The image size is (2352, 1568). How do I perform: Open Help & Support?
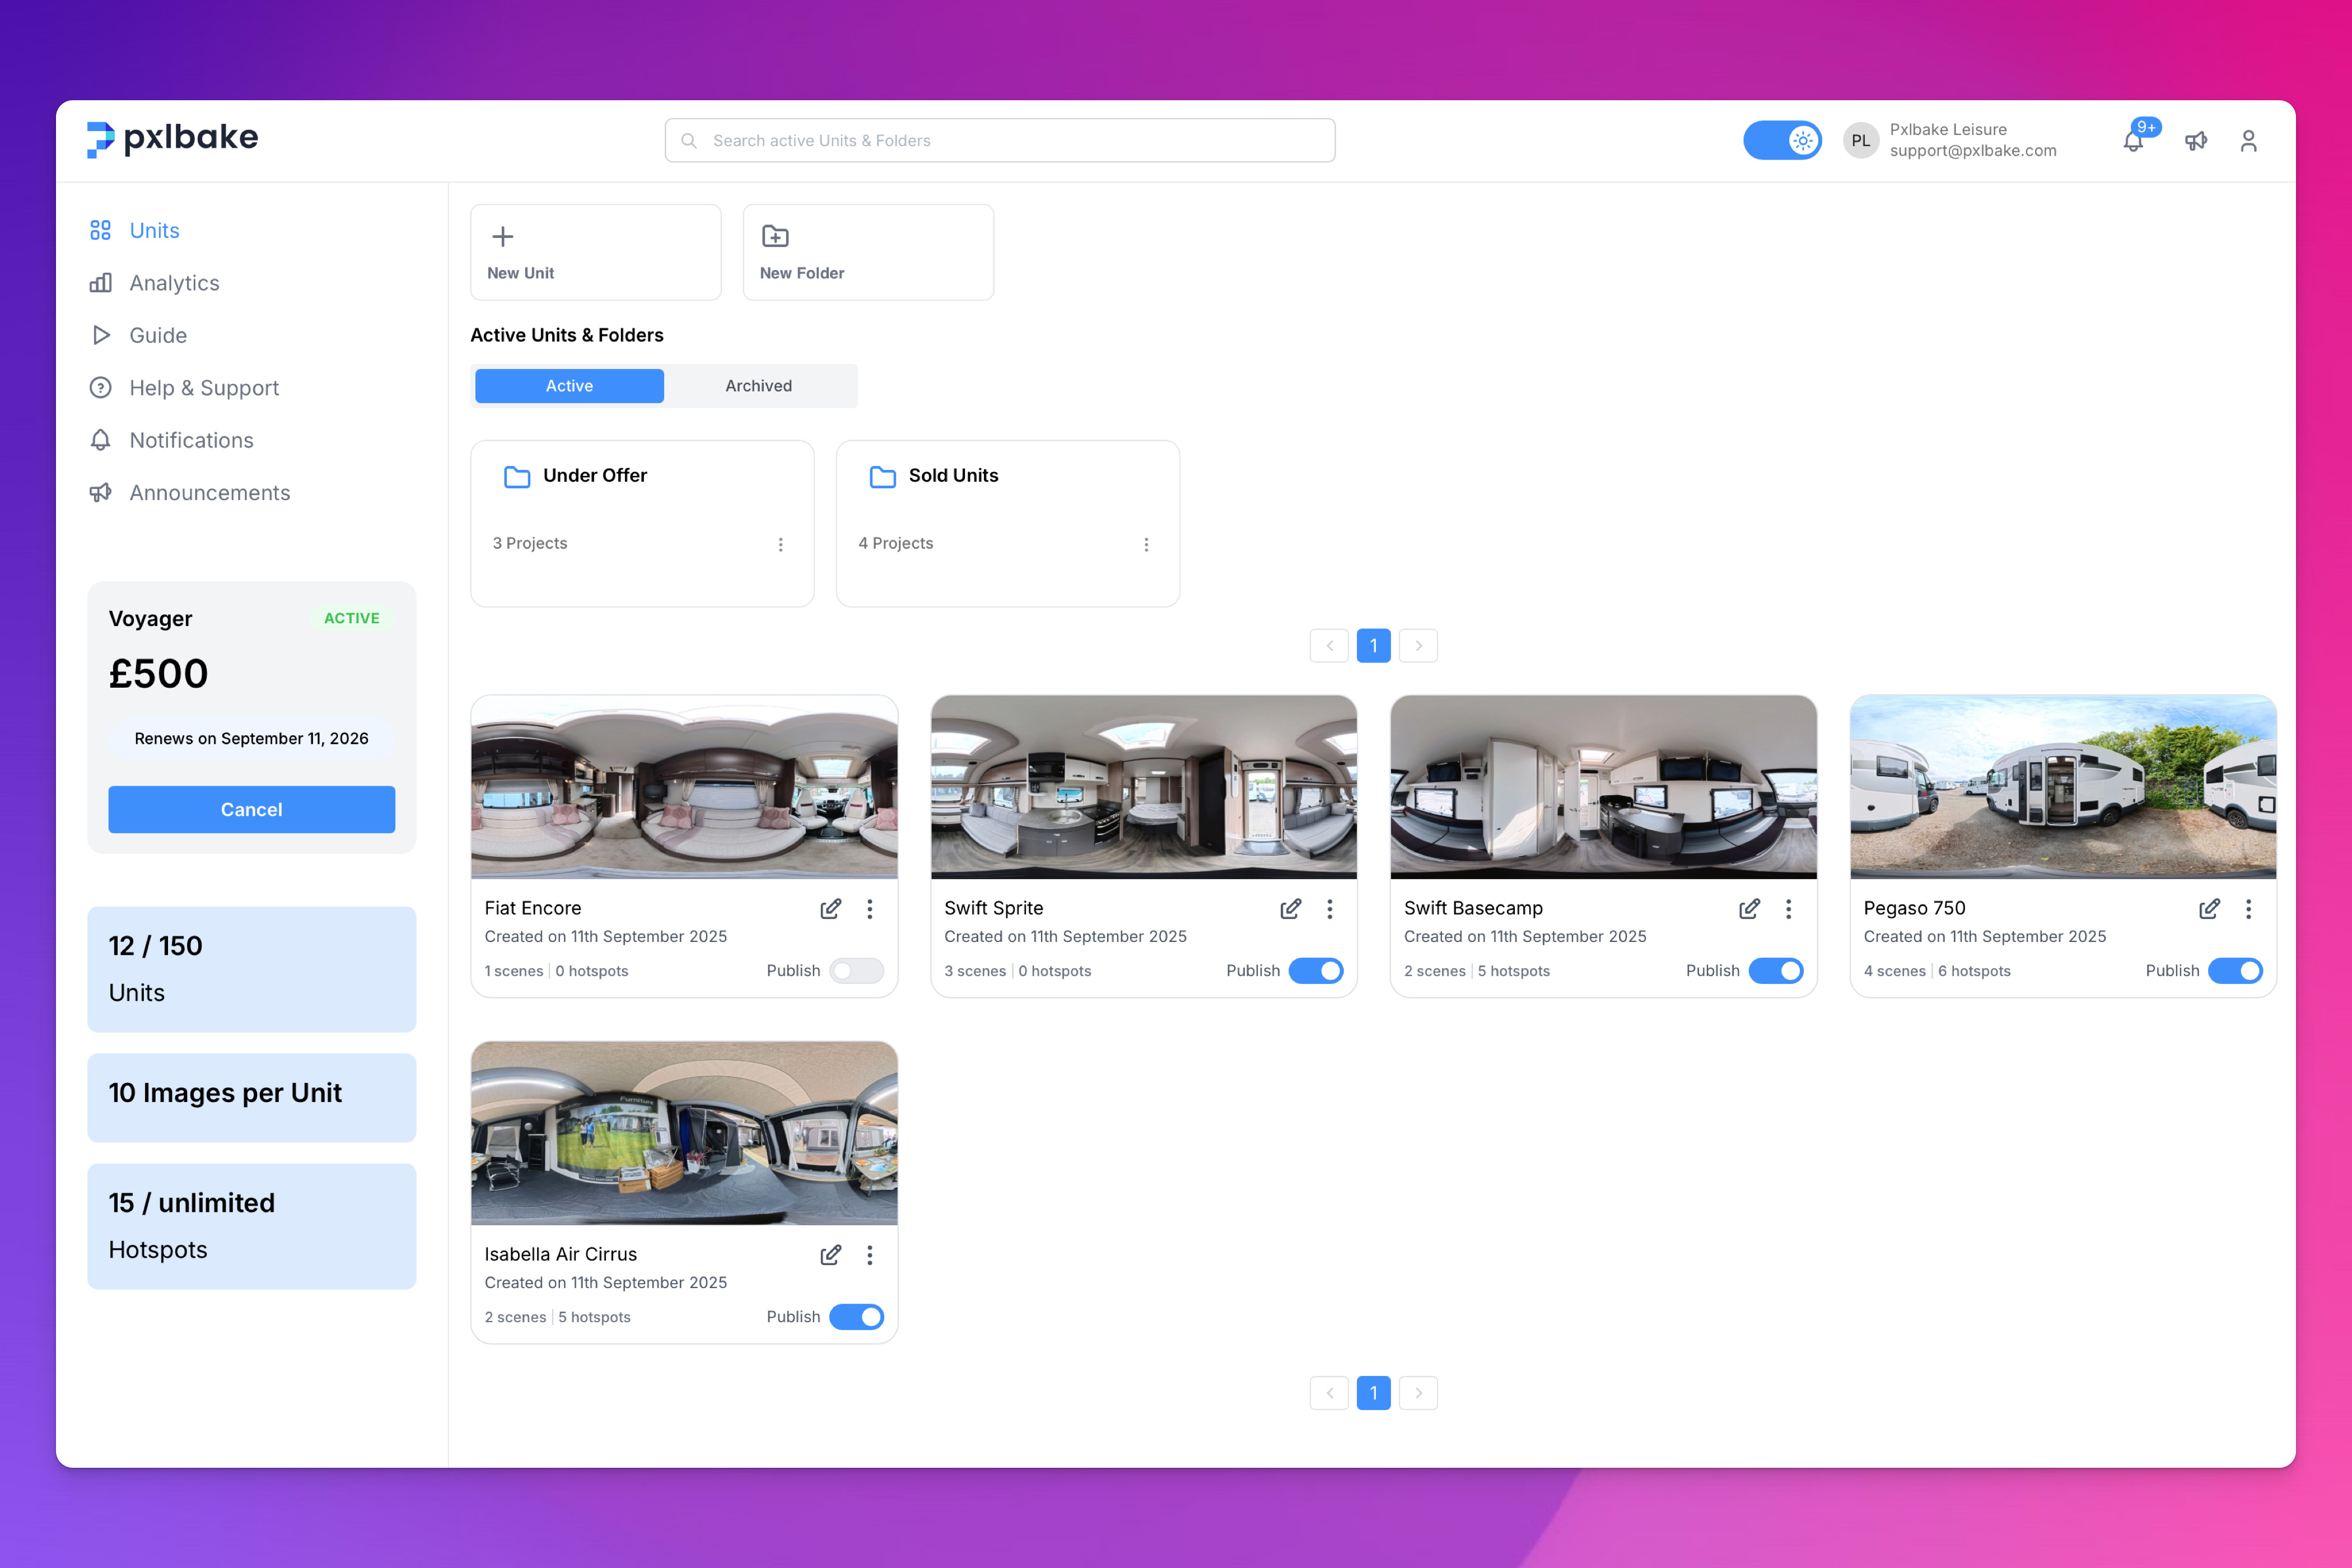(x=203, y=388)
